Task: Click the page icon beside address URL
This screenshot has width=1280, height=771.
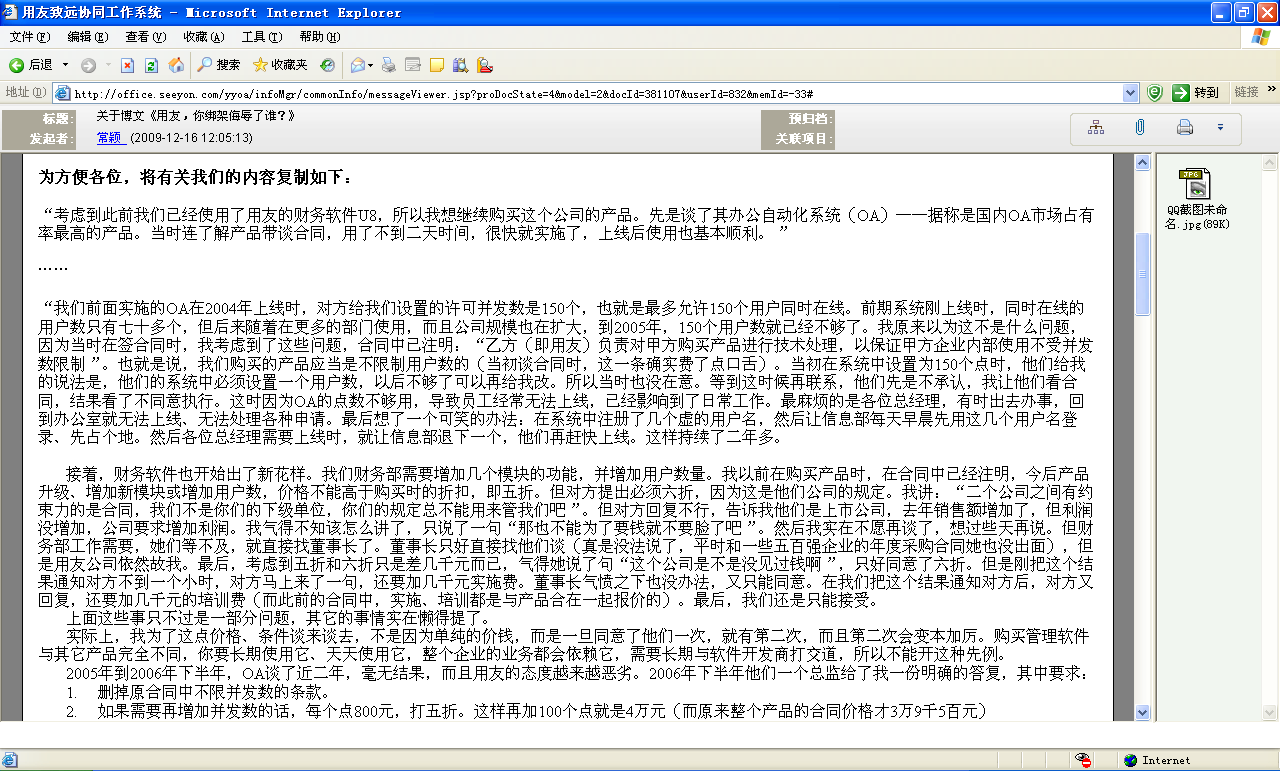Action: (x=62, y=93)
